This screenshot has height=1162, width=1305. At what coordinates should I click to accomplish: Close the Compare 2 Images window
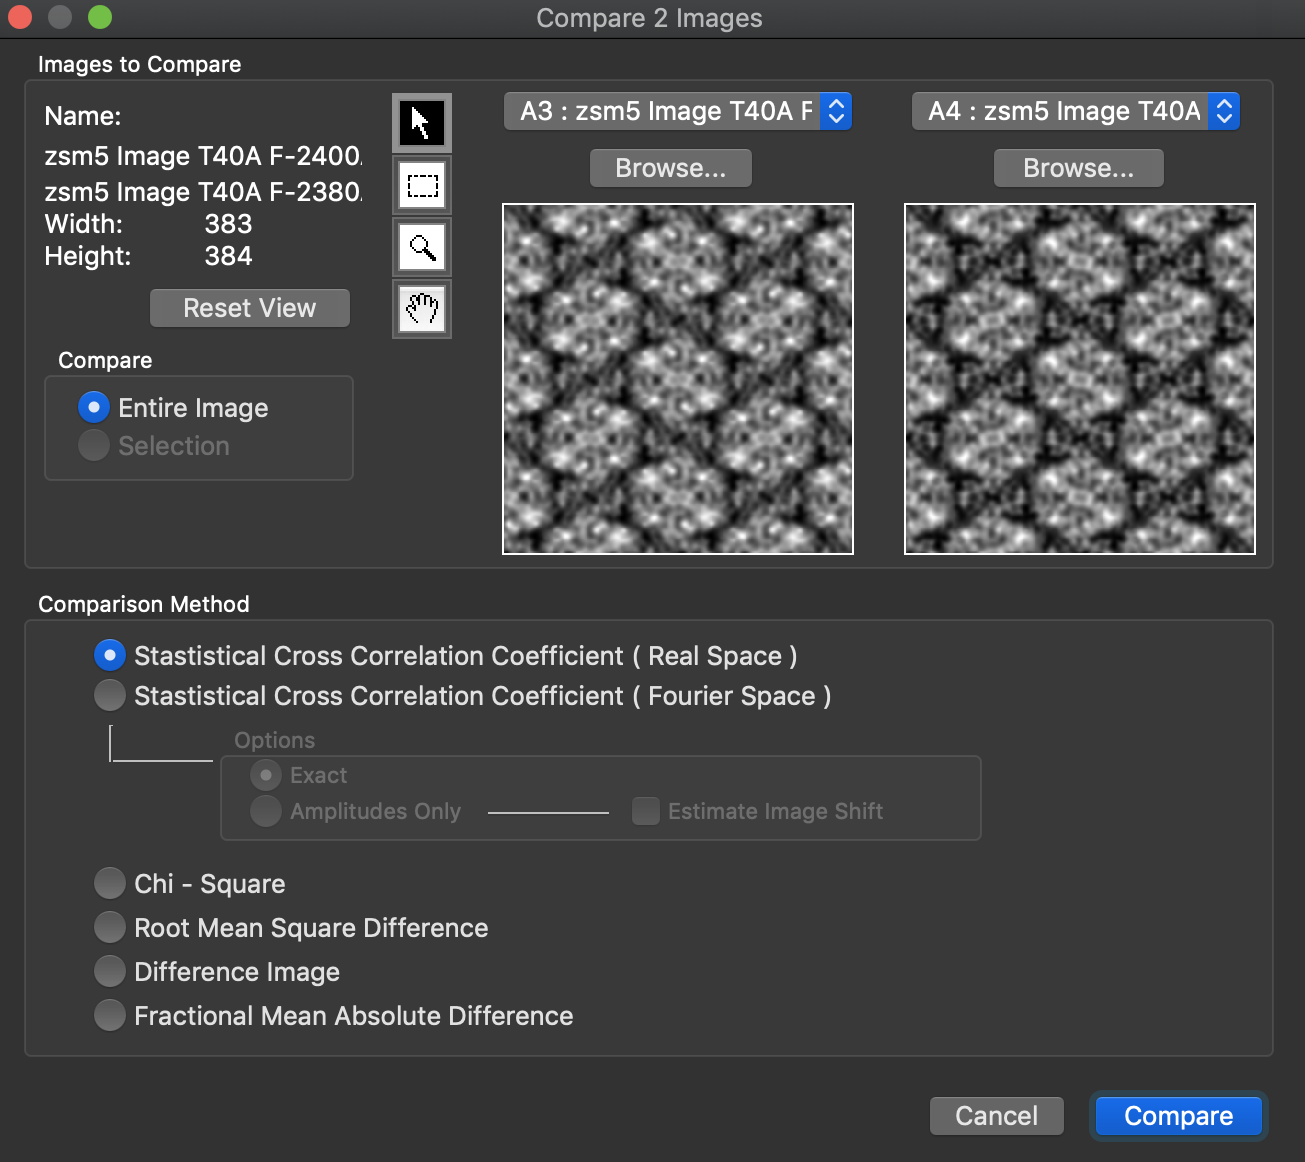tap(20, 17)
